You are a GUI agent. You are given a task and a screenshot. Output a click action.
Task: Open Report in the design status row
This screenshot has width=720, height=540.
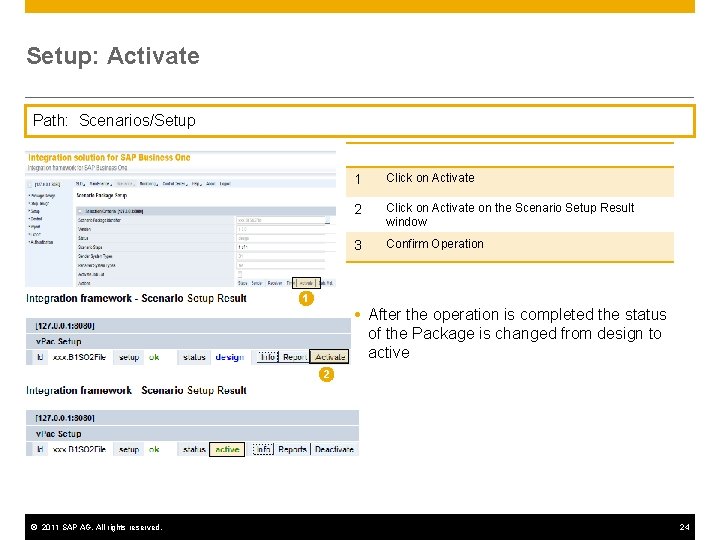(294, 357)
